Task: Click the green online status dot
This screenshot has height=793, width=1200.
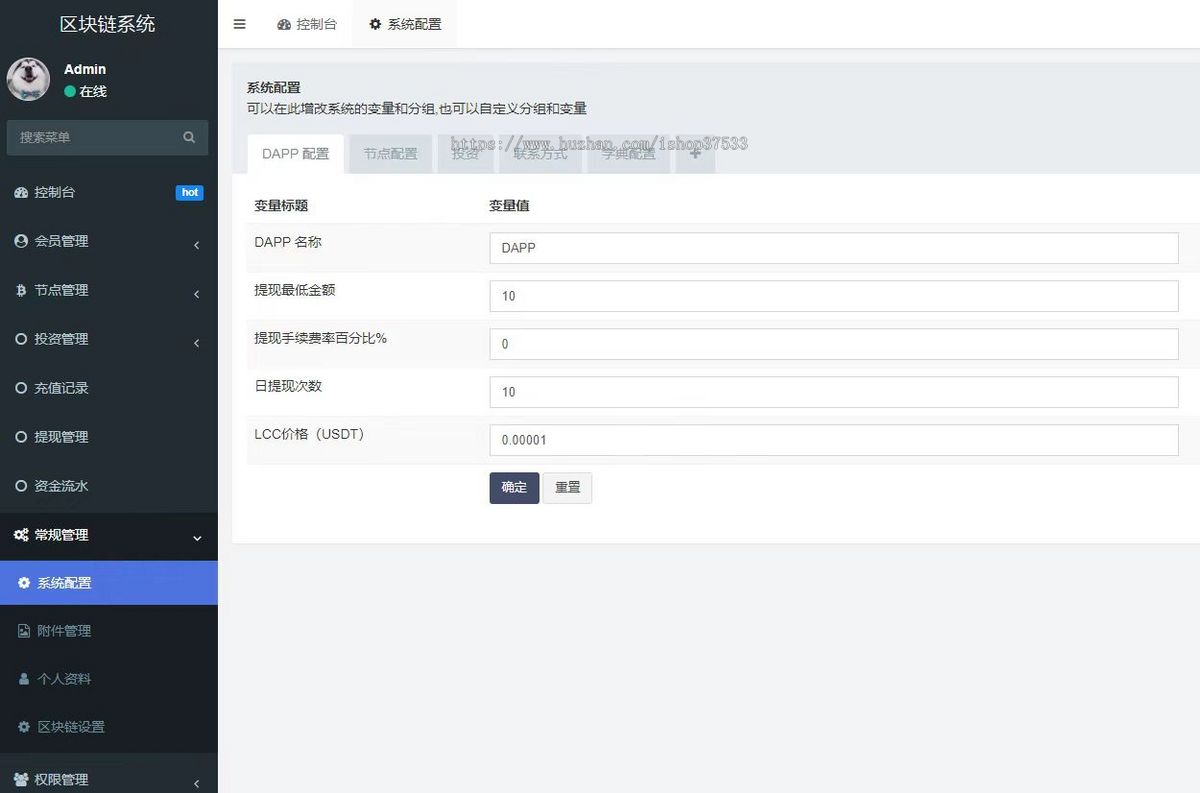Action: 70,91
